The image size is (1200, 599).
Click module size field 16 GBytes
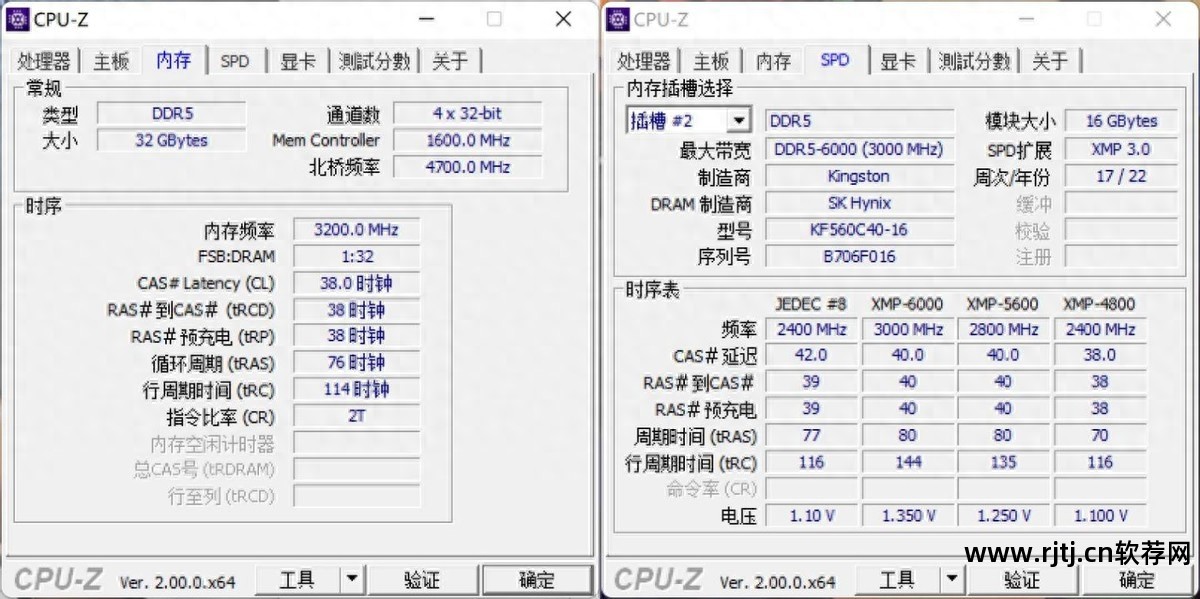(x=1121, y=121)
